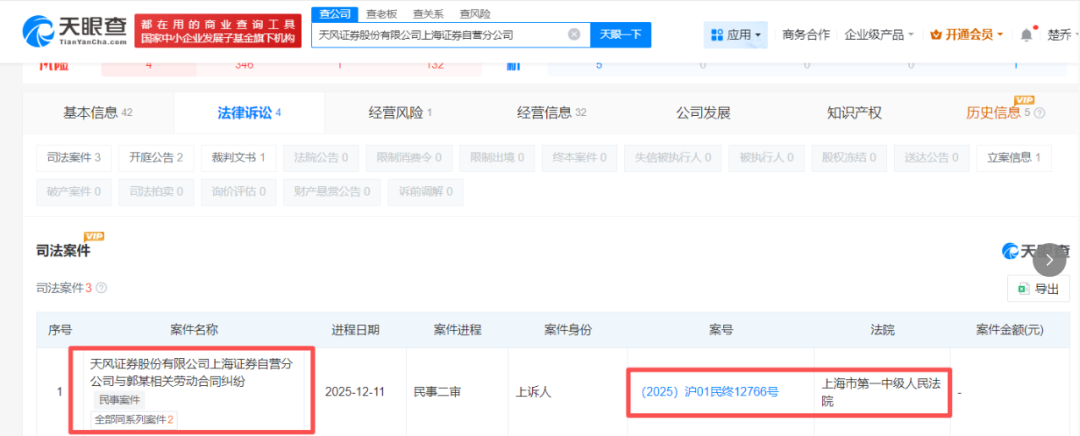Image resolution: width=1080 pixels, height=436 pixels.
Task: Click the 案件金额(元) column header
Action: pyautogui.click(x=1010, y=330)
